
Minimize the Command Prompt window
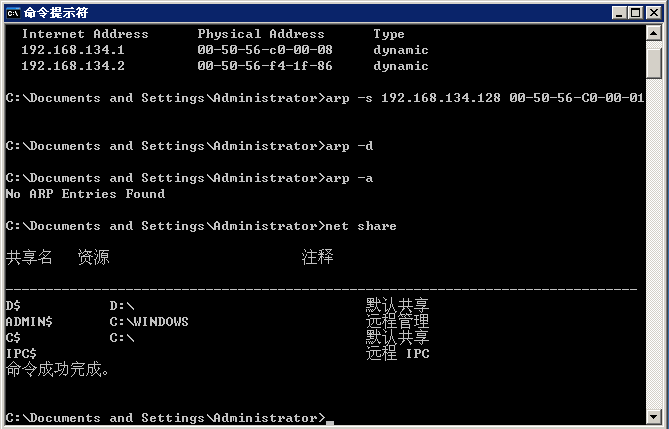pos(618,11)
